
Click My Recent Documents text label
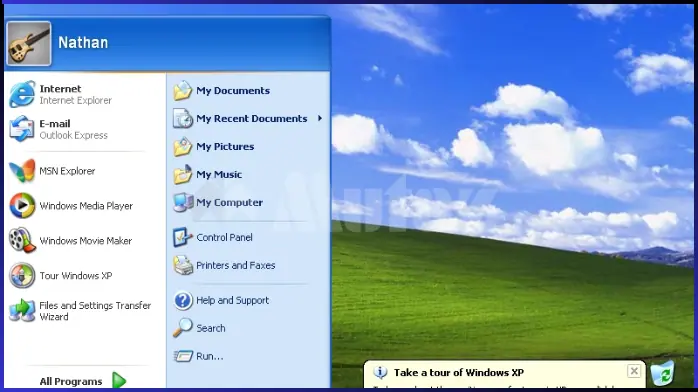click(252, 118)
